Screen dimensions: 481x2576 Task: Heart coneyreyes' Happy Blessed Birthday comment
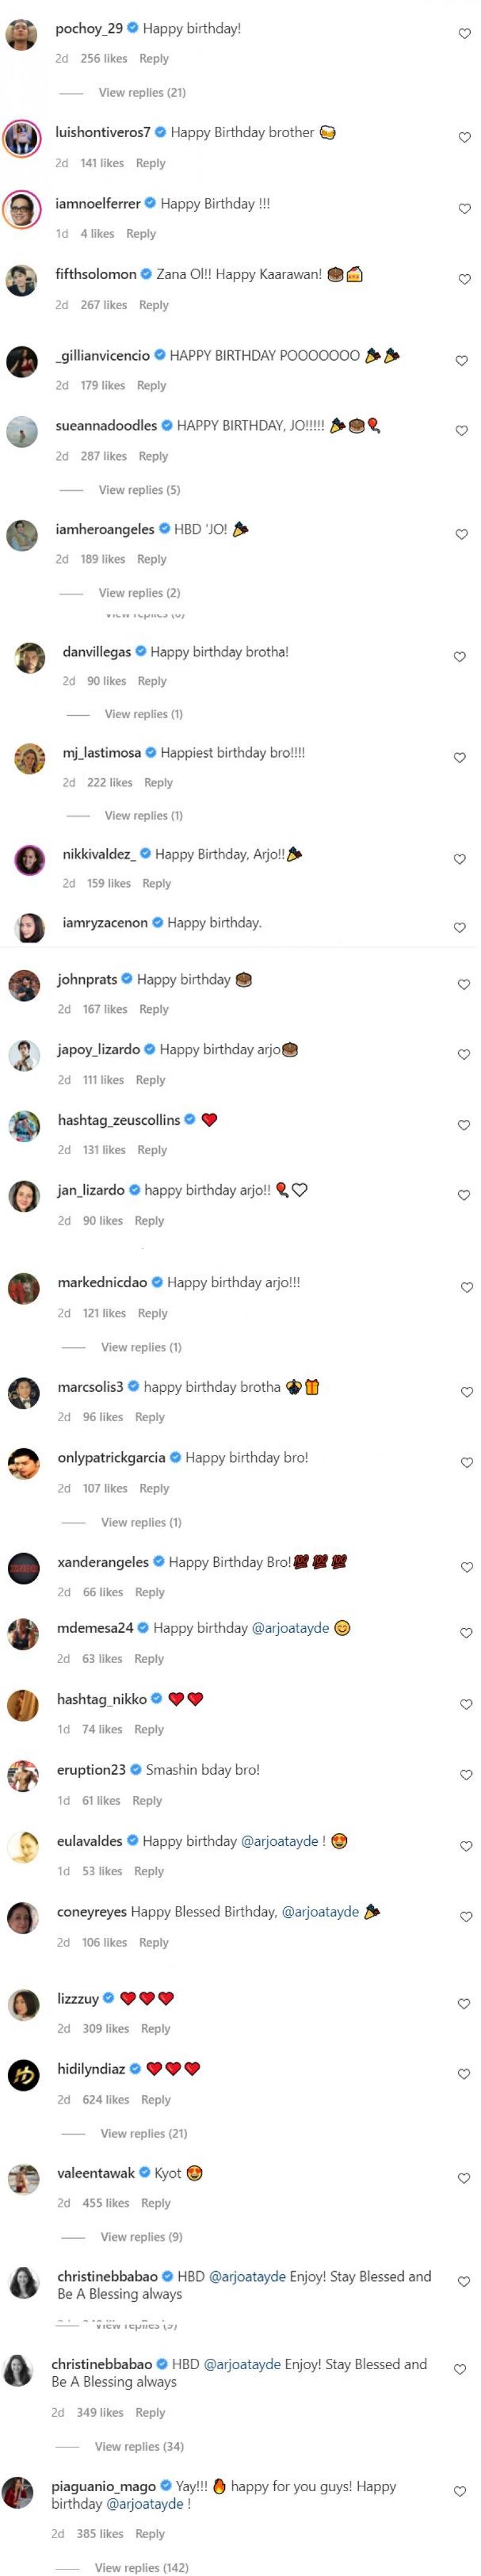pos(466,1916)
